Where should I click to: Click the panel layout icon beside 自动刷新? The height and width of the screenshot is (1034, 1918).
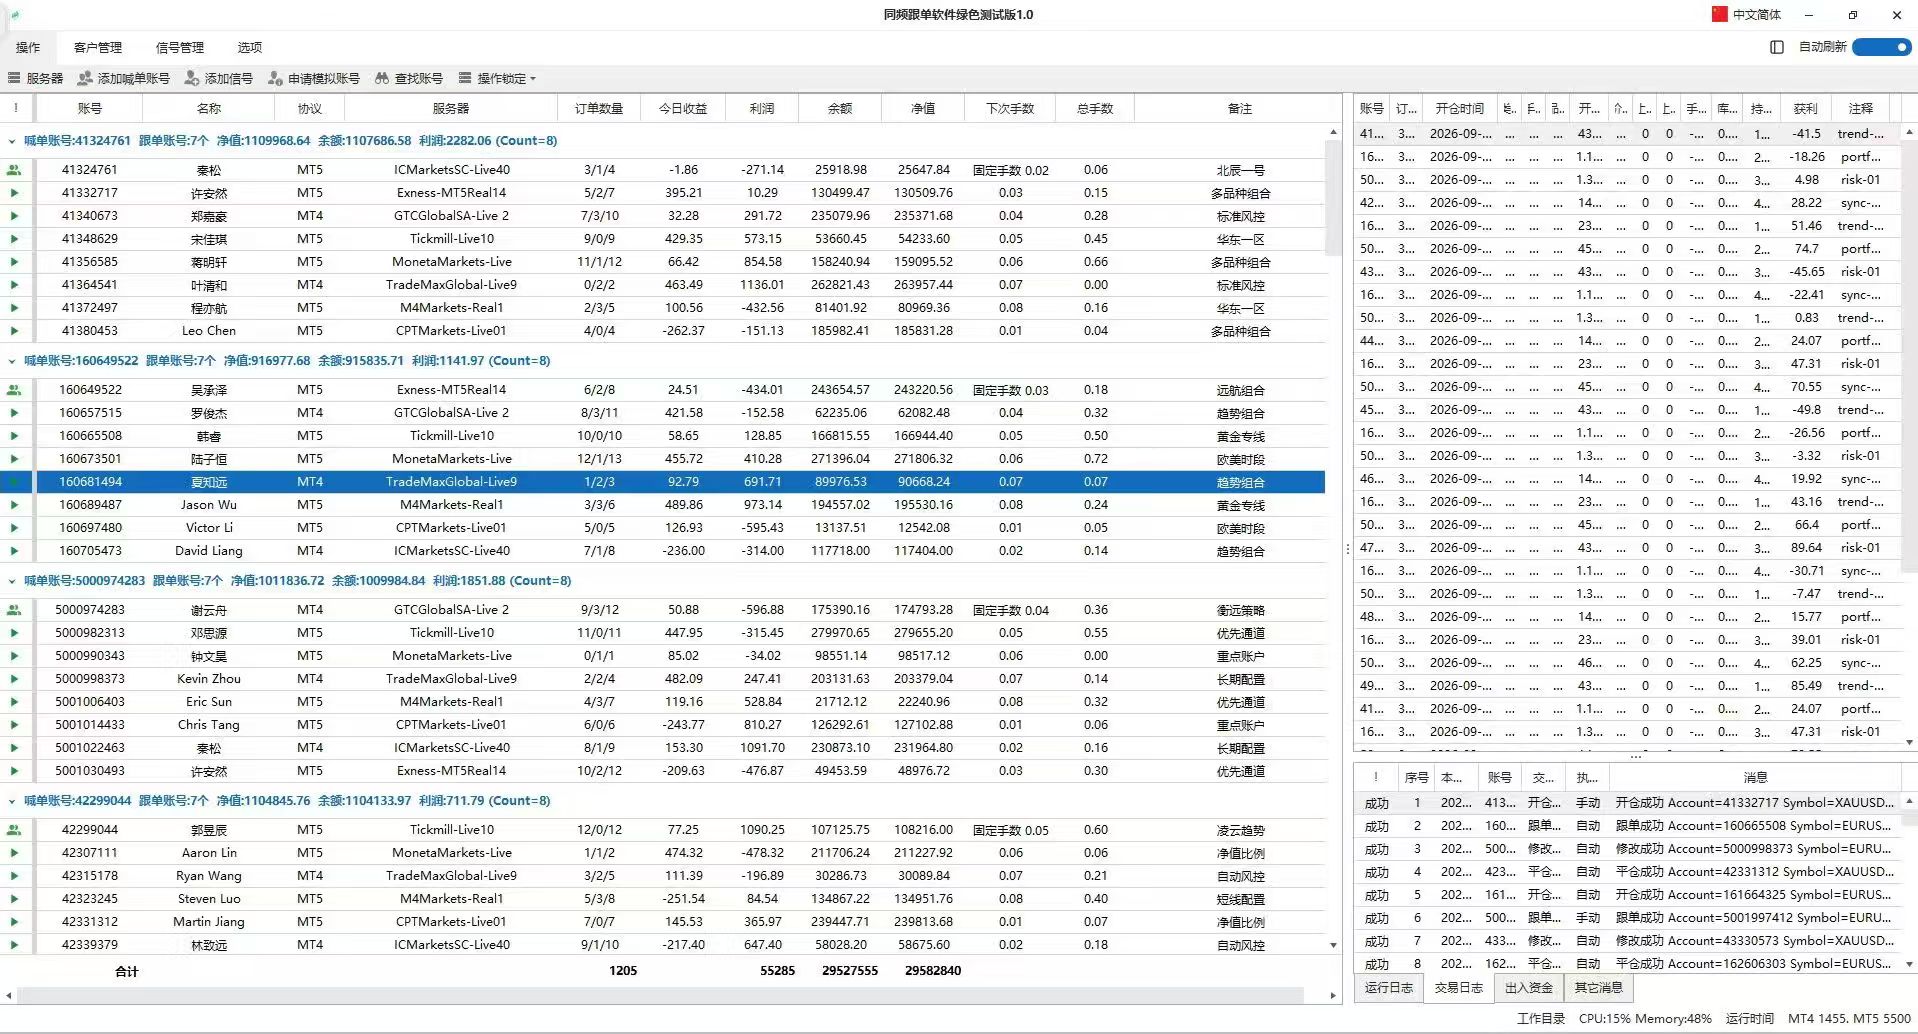coord(1777,47)
